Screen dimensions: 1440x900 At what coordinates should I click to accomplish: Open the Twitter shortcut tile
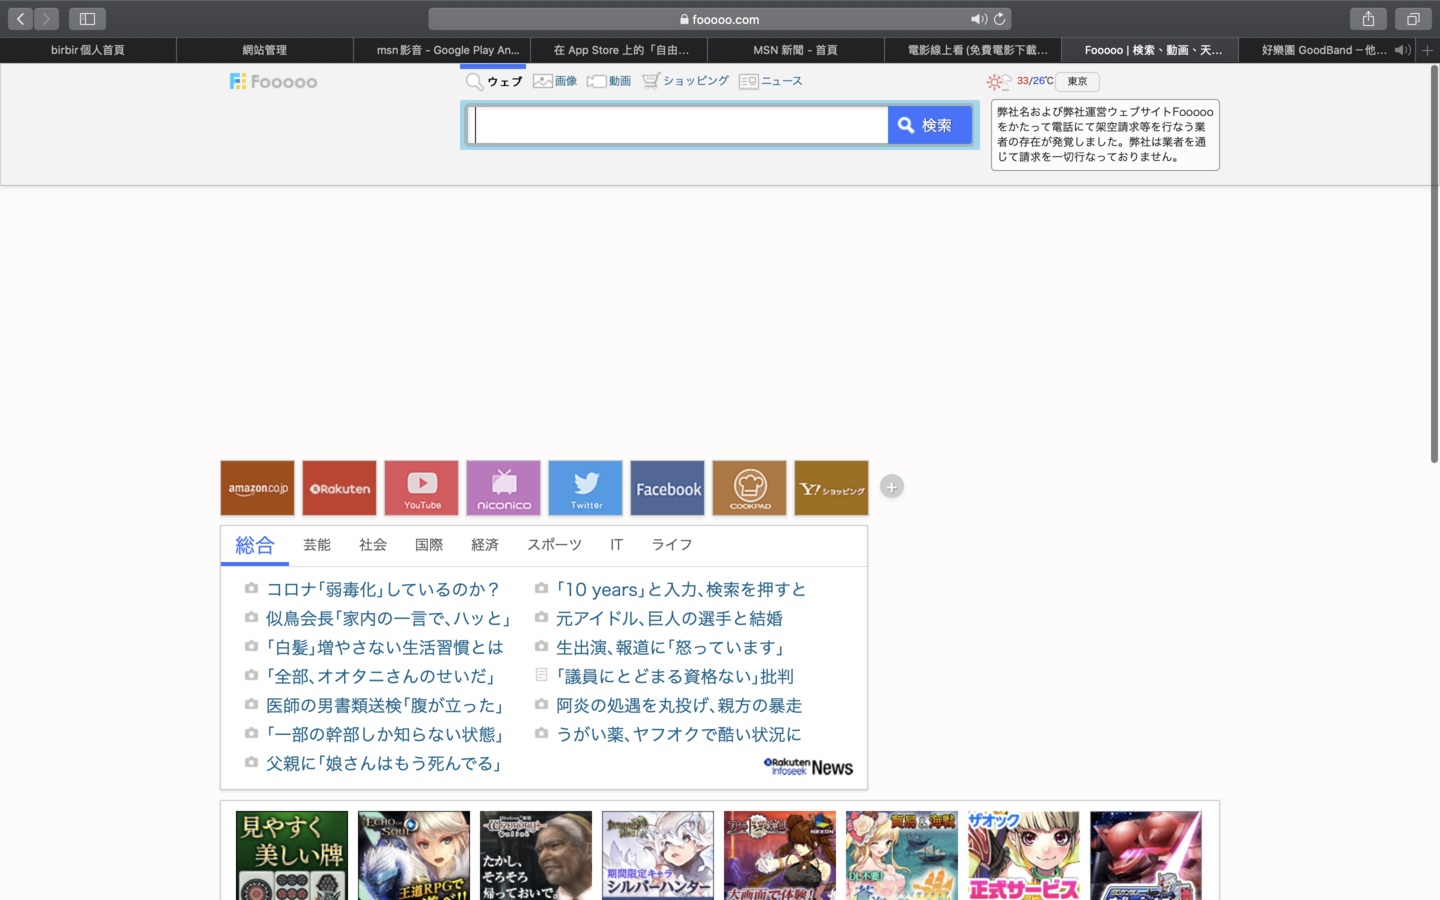click(586, 488)
